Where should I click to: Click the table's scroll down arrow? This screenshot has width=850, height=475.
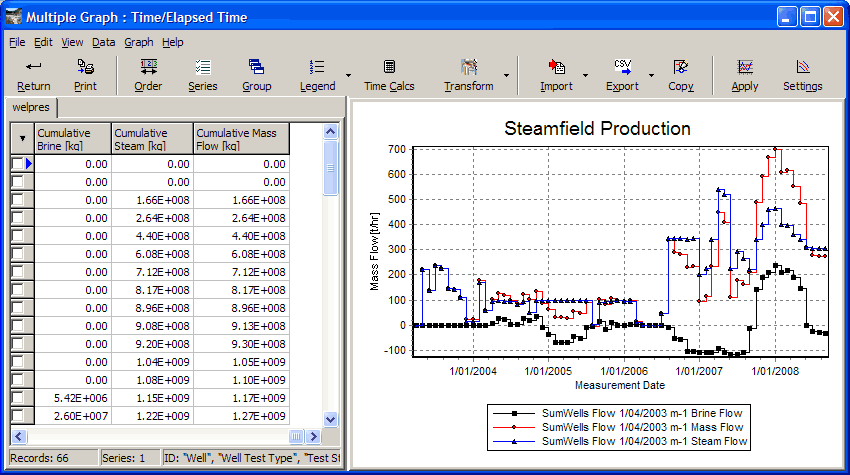(x=330, y=419)
